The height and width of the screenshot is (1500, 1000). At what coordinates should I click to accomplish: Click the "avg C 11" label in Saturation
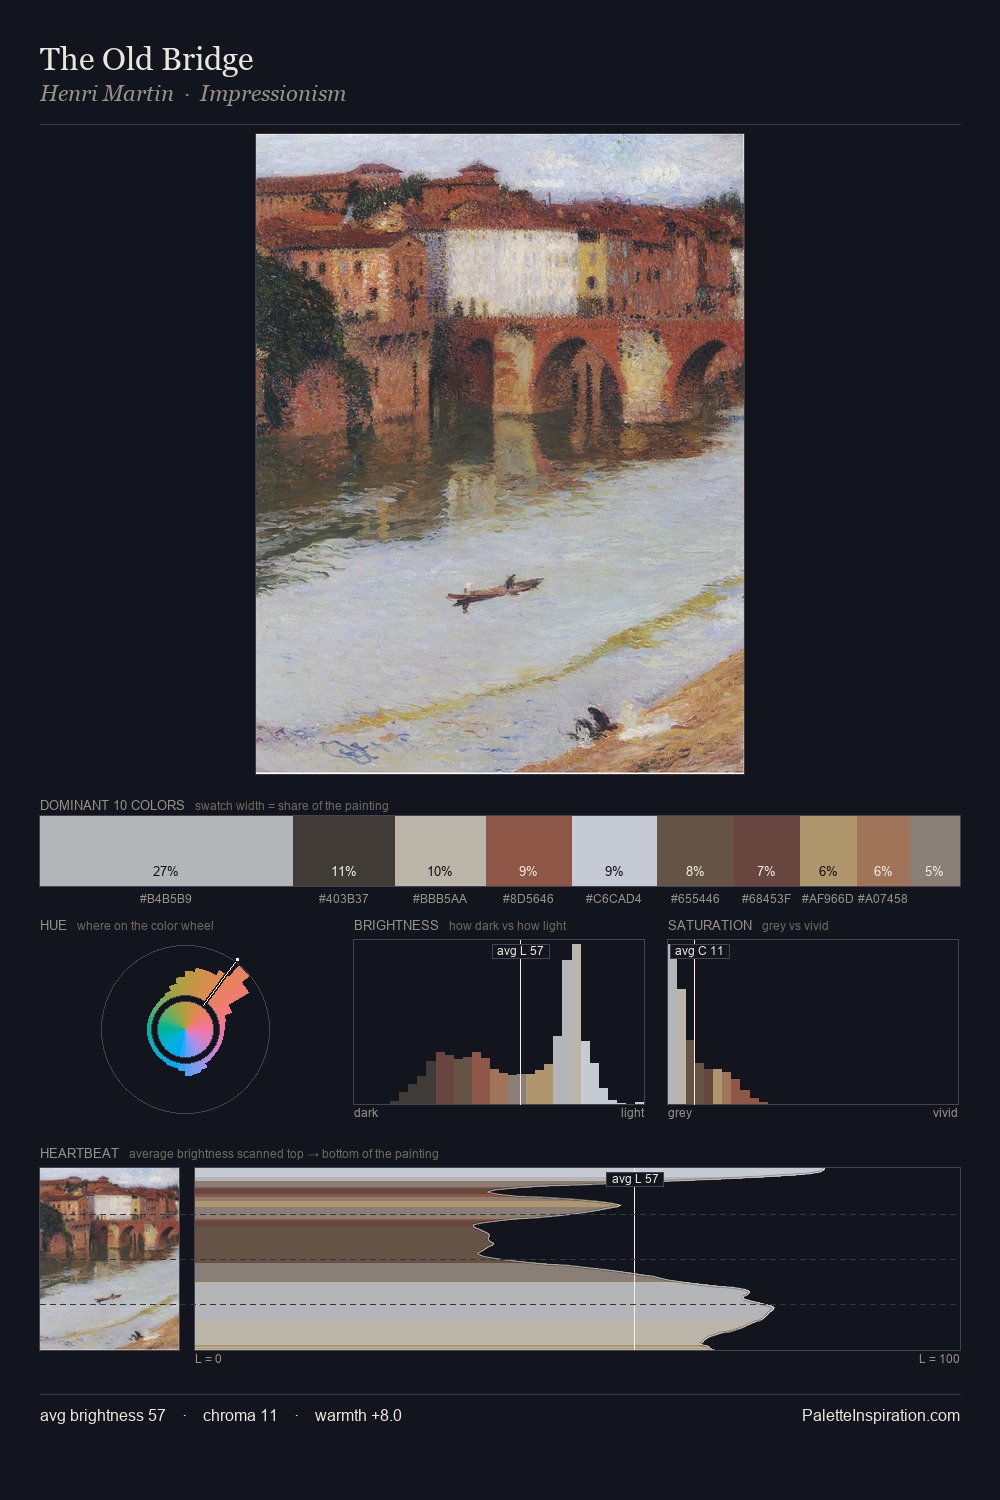[699, 951]
